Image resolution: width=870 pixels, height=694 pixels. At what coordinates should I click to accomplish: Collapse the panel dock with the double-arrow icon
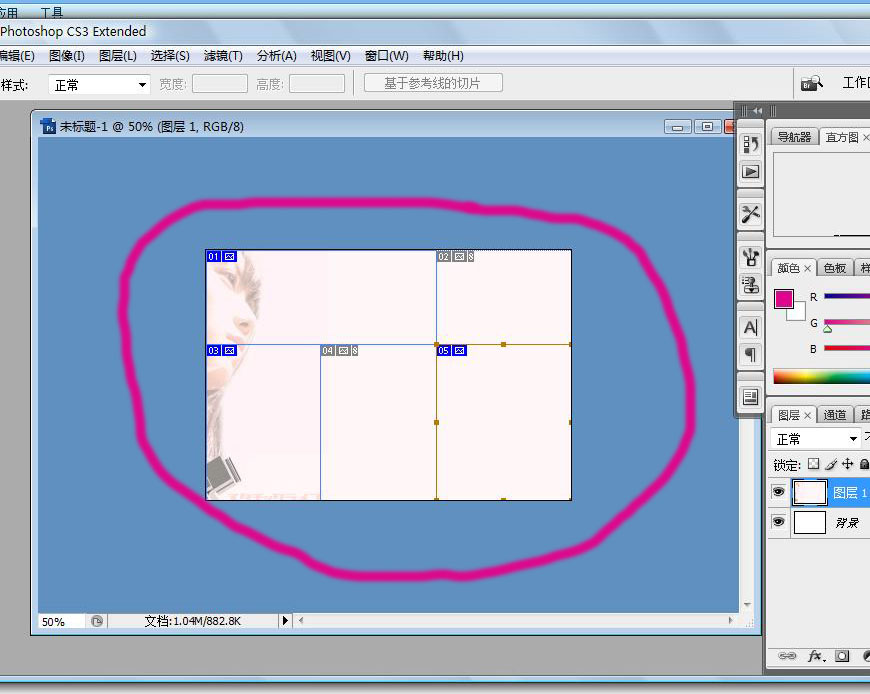(x=757, y=110)
